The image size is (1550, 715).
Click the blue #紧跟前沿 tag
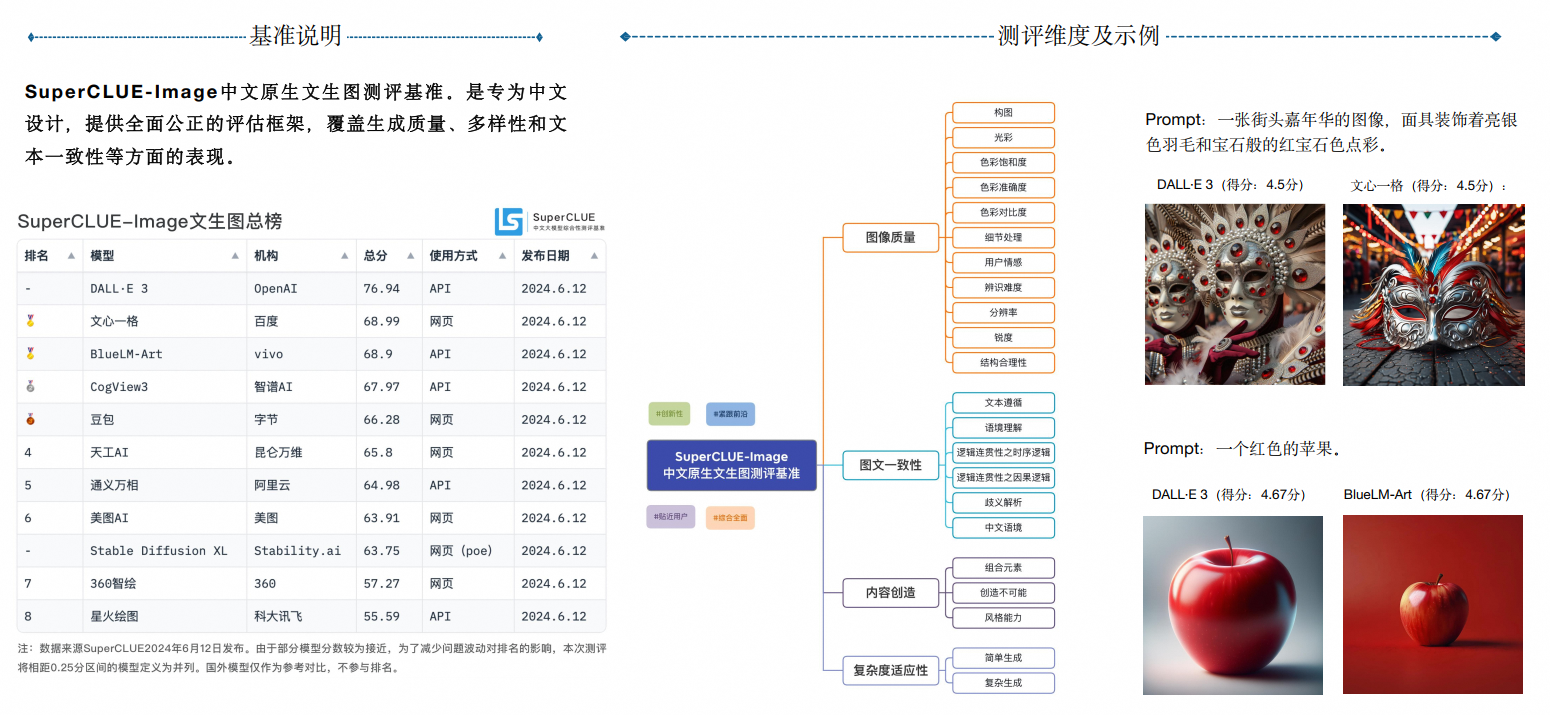point(730,413)
